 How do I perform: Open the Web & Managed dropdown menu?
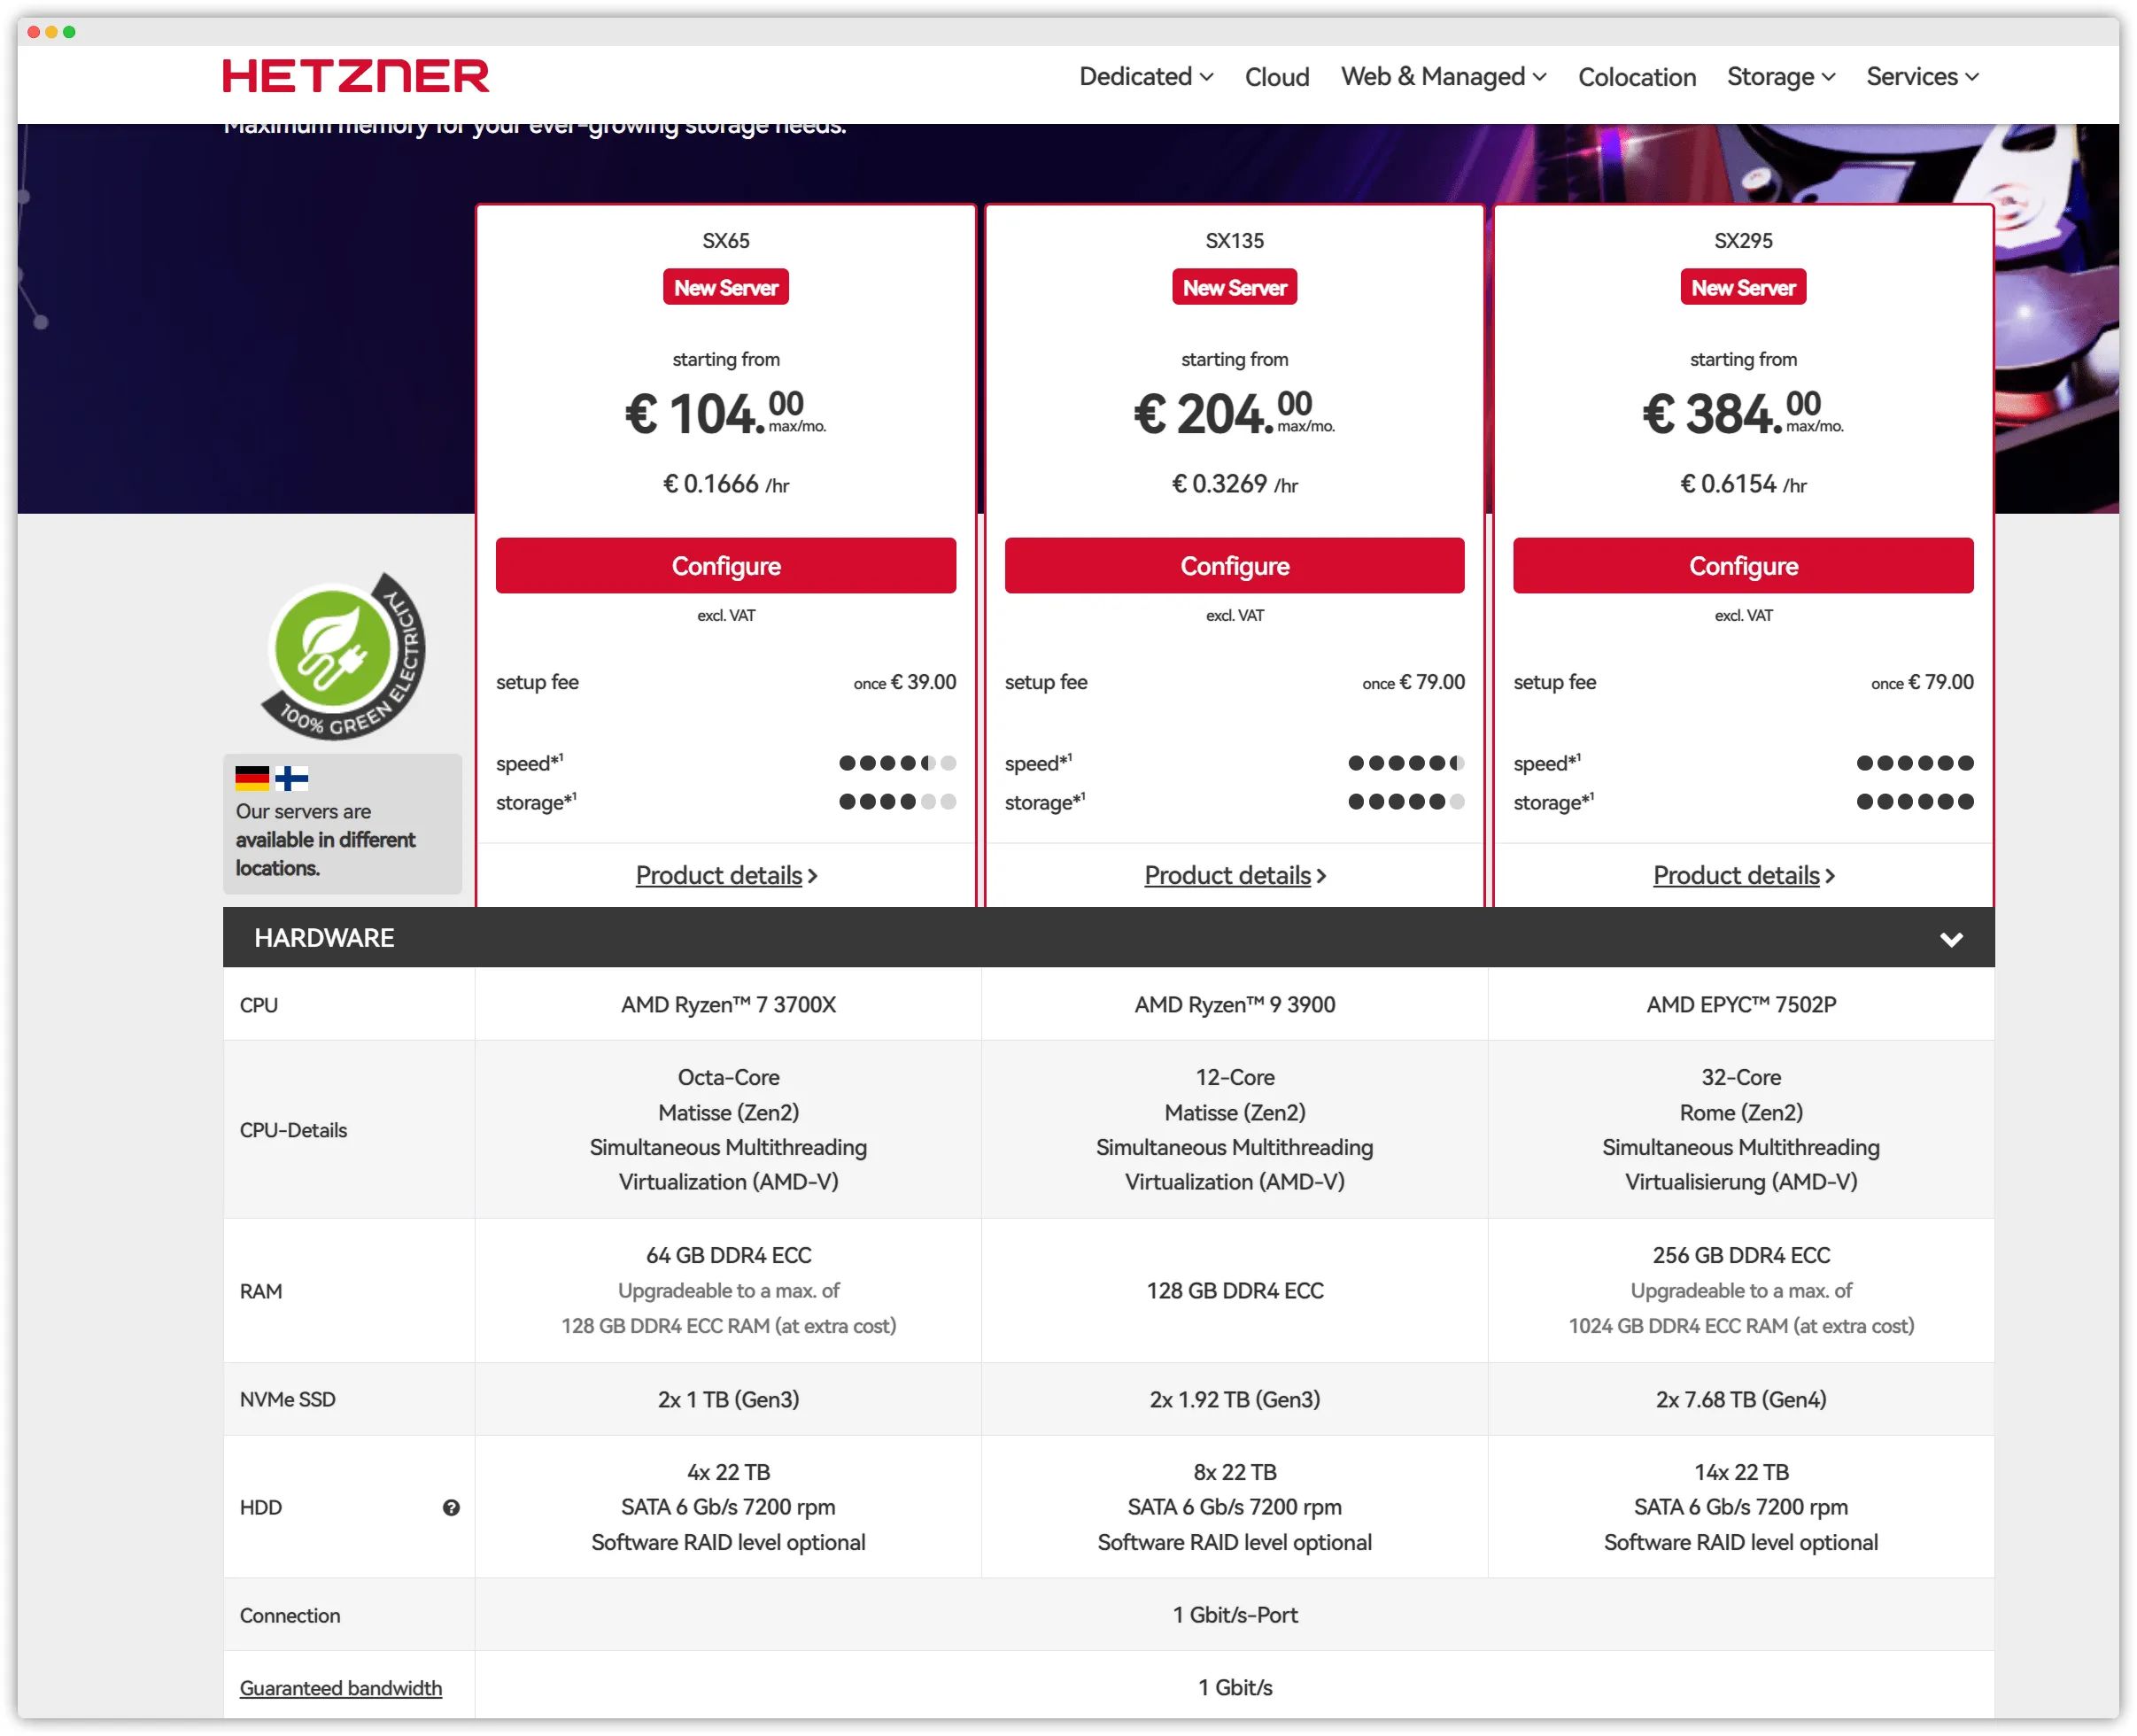[x=1443, y=77]
